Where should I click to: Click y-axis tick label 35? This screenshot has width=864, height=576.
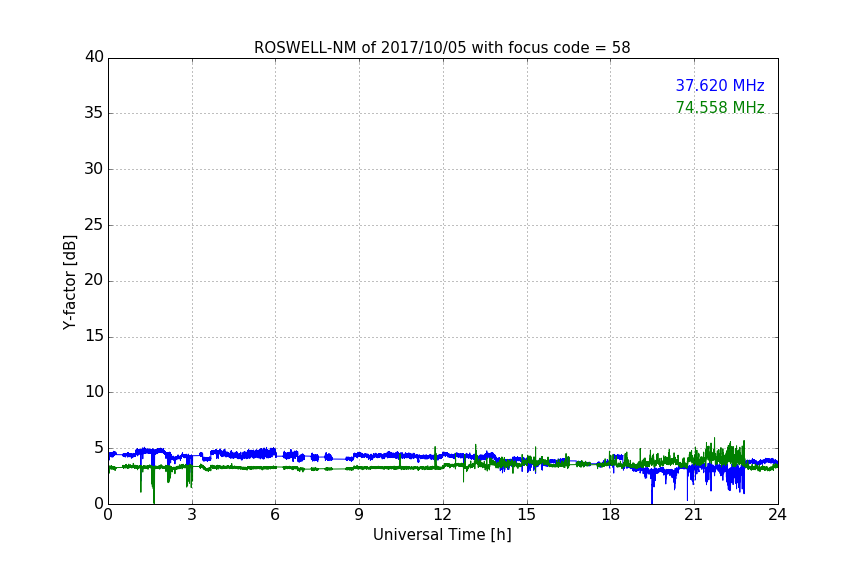[x=94, y=113]
